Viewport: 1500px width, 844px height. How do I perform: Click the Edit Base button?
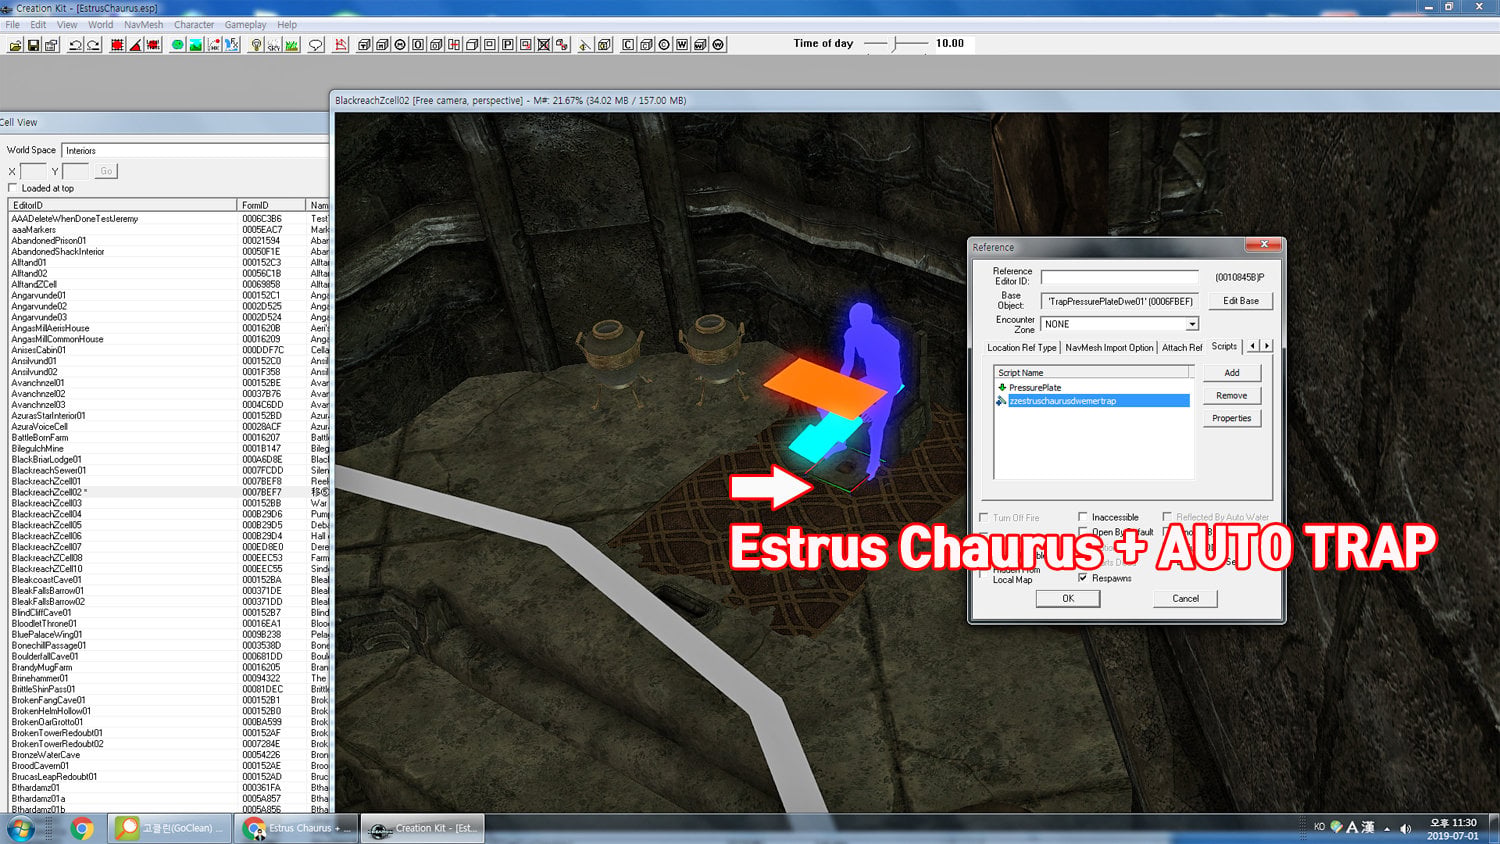tap(1240, 301)
